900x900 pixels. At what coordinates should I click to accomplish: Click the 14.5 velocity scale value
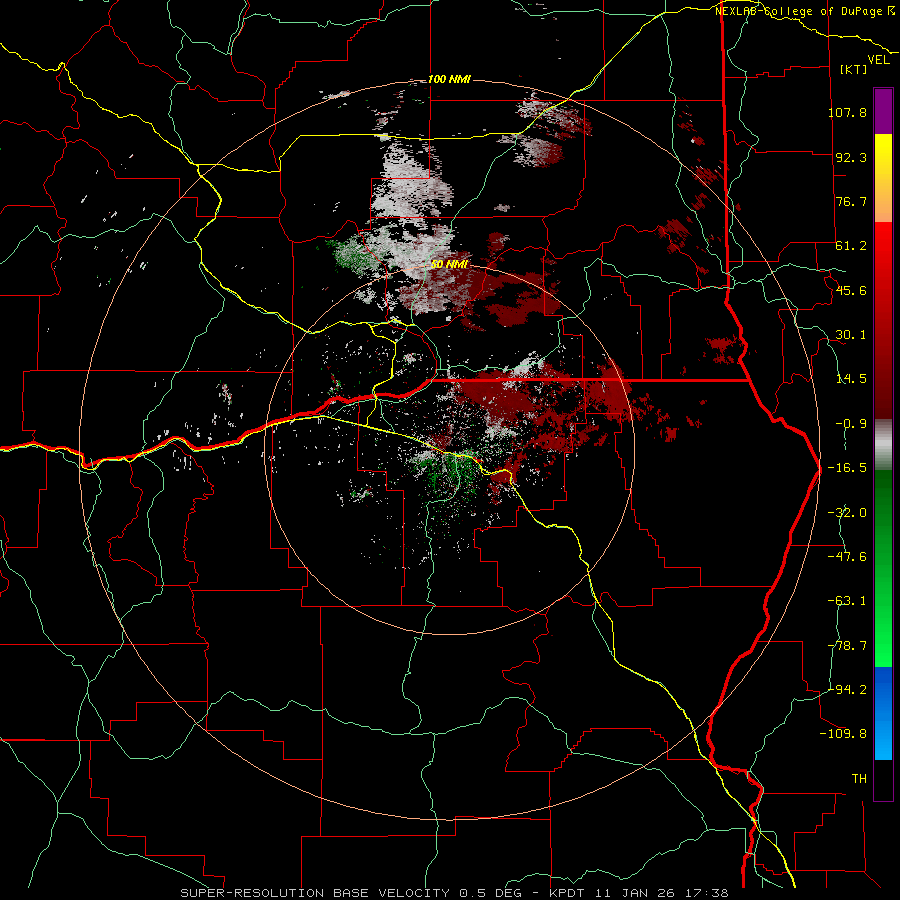(x=851, y=379)
